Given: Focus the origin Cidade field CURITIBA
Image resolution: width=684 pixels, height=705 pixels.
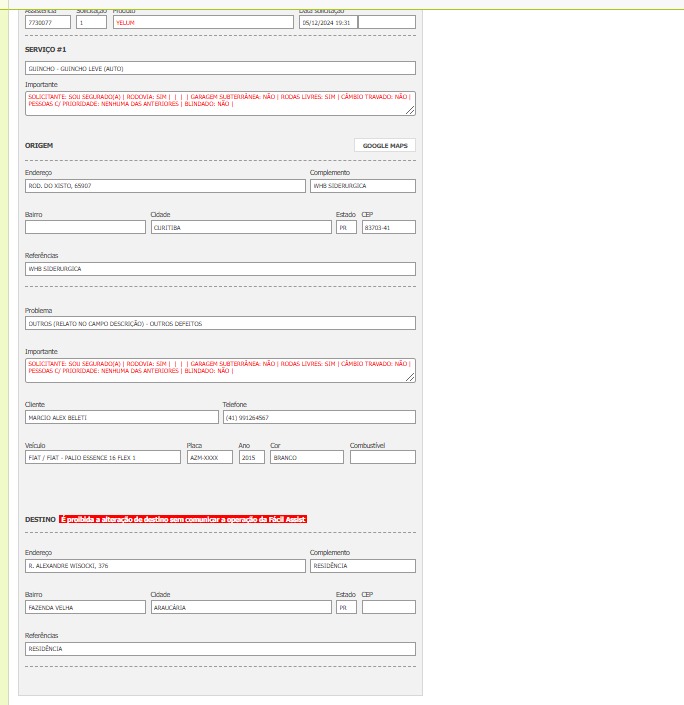Looking at the screenshot, I should pos(240,227).
